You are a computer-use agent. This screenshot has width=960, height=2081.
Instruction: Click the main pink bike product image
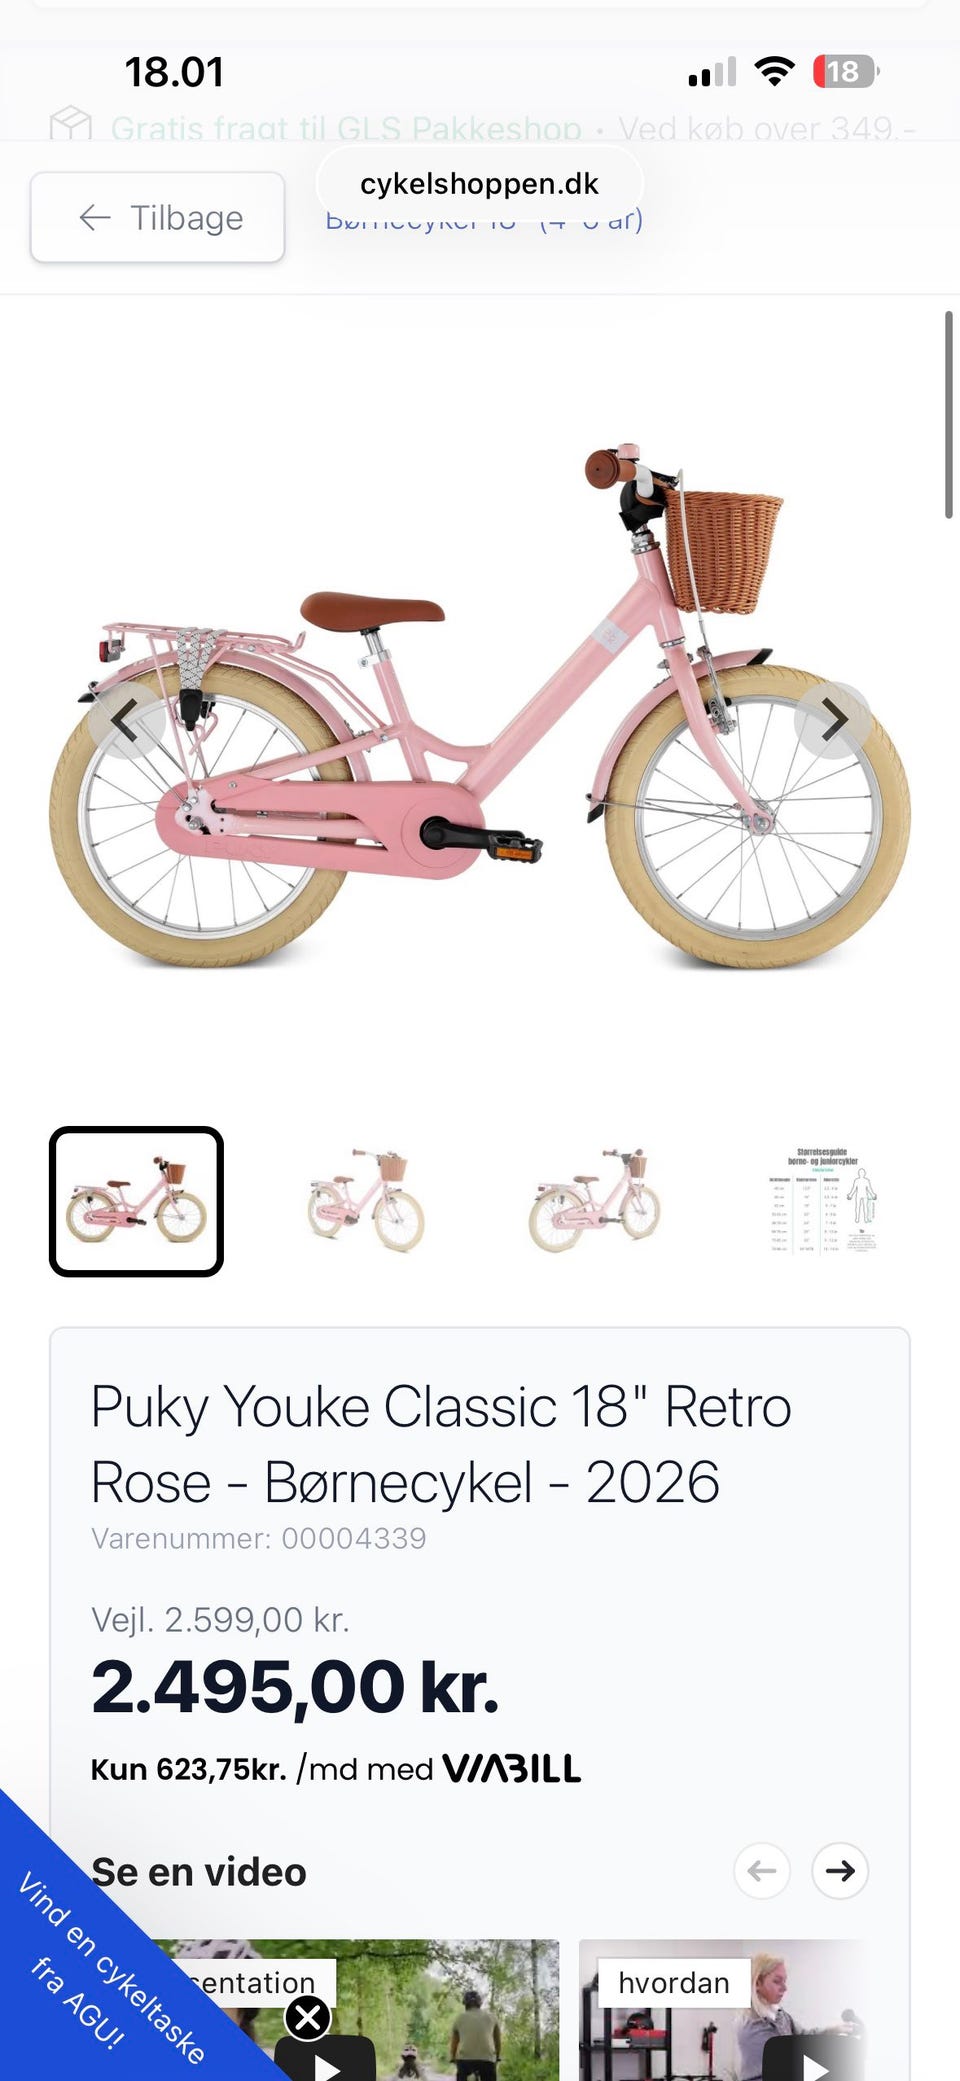[480, 706]
